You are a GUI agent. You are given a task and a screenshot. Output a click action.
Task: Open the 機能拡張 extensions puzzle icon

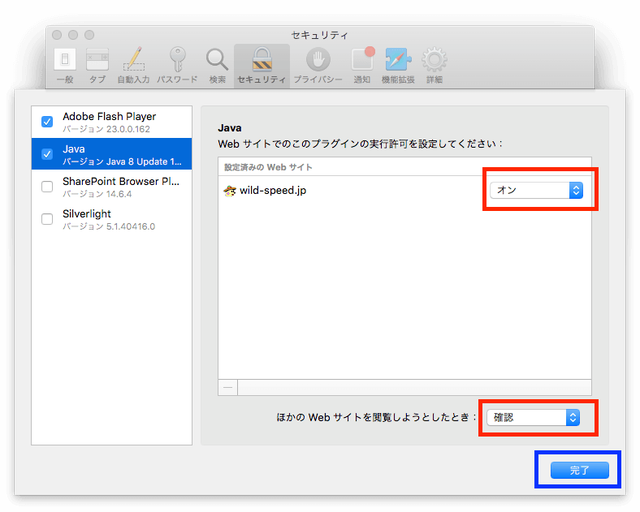398,65
